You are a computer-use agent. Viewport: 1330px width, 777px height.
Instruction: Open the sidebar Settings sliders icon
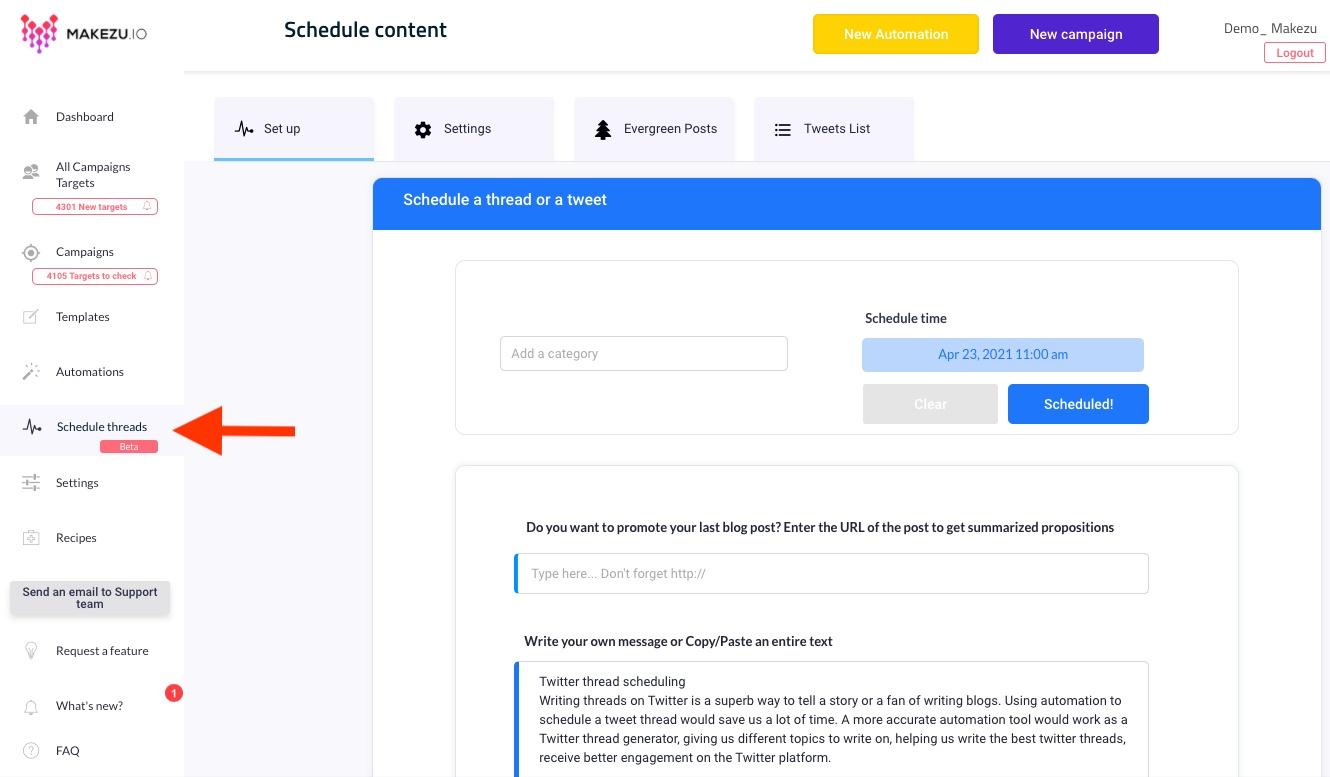pos(31,483)
